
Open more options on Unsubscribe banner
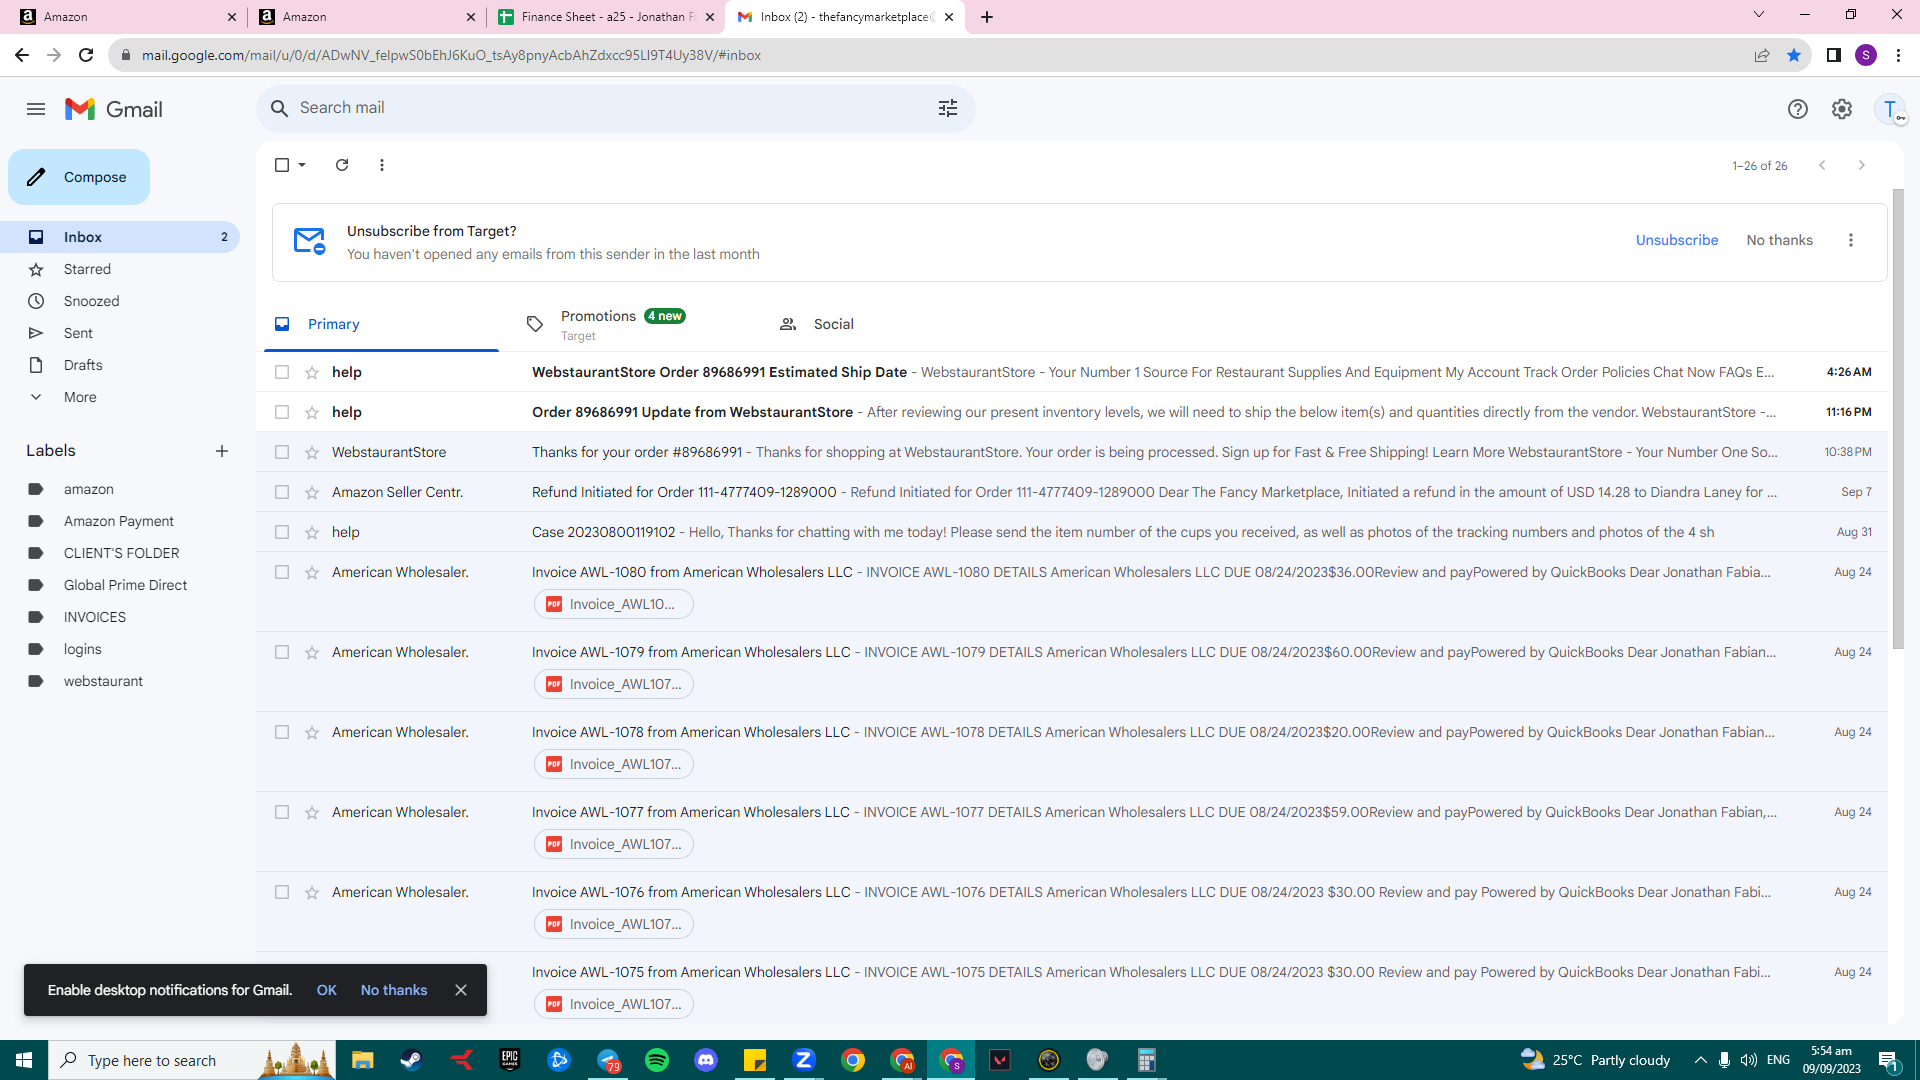point(1851,240)
